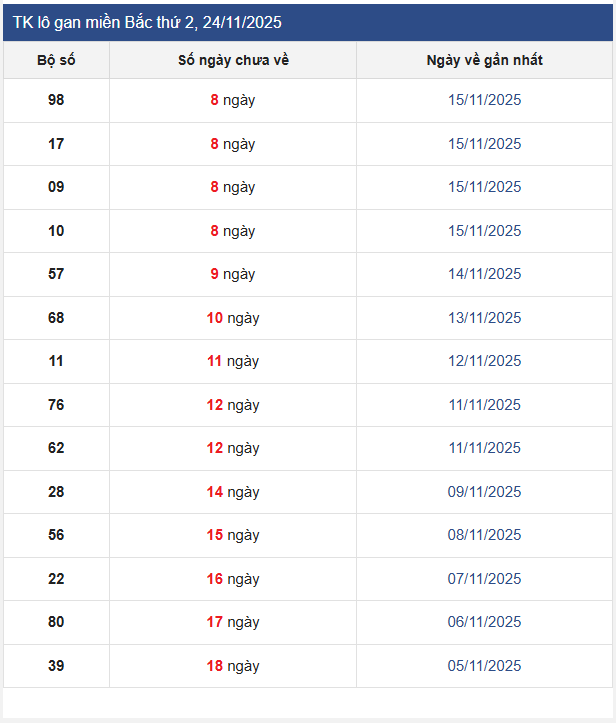Click the table title 'TK lô gan miền Bắc'

147,22
